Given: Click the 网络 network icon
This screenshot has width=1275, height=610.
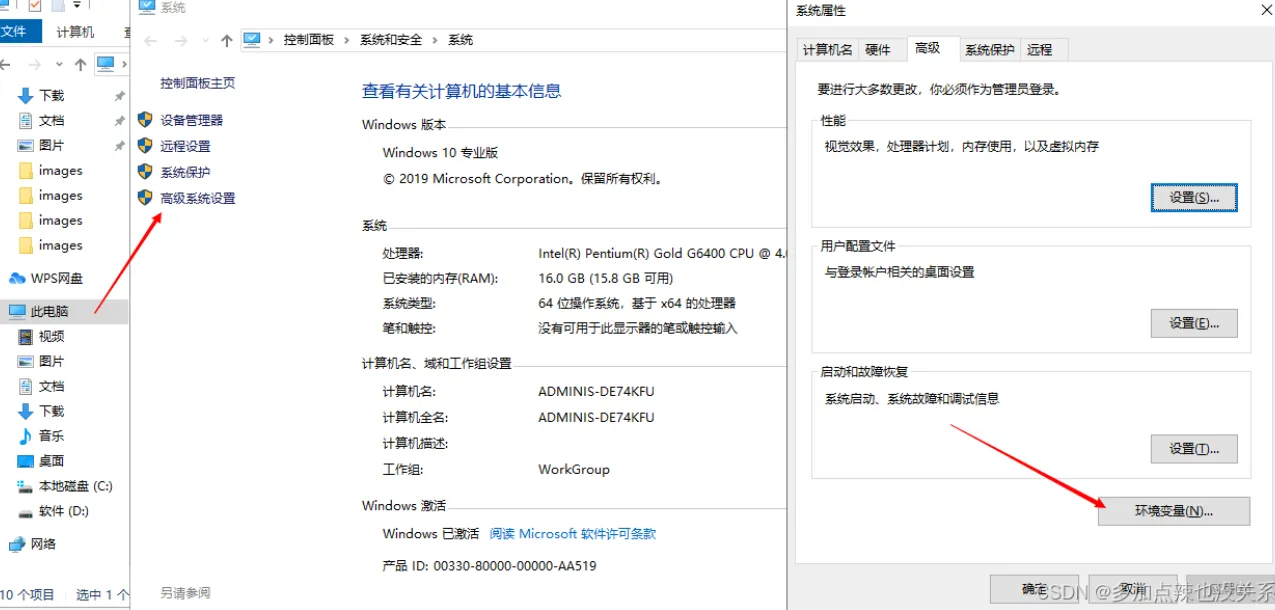Looking at the screenshot, I should pyautogui.click(x=17, y=544).
